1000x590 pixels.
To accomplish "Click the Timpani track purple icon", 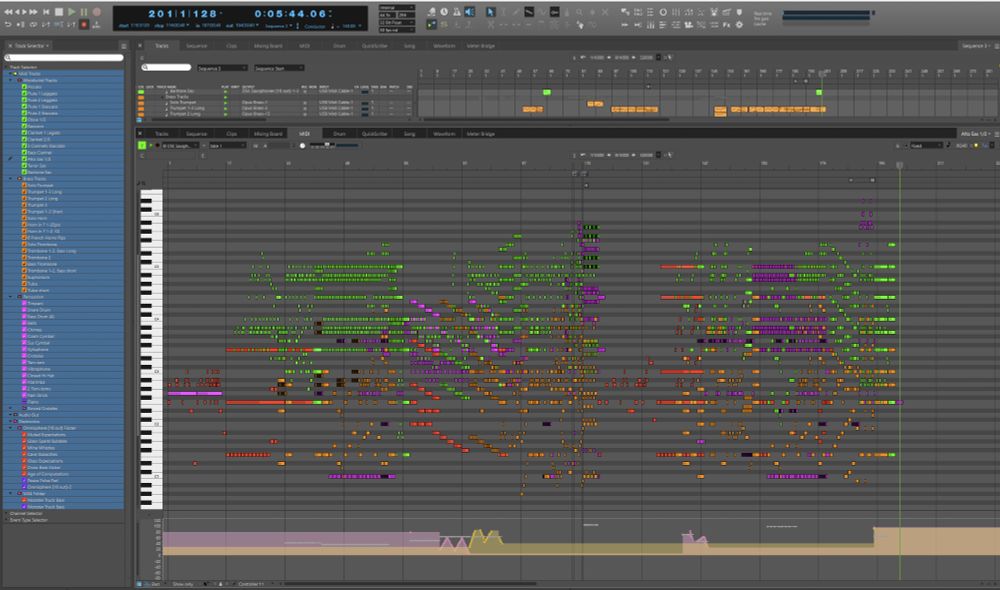I will pos(24,304).
